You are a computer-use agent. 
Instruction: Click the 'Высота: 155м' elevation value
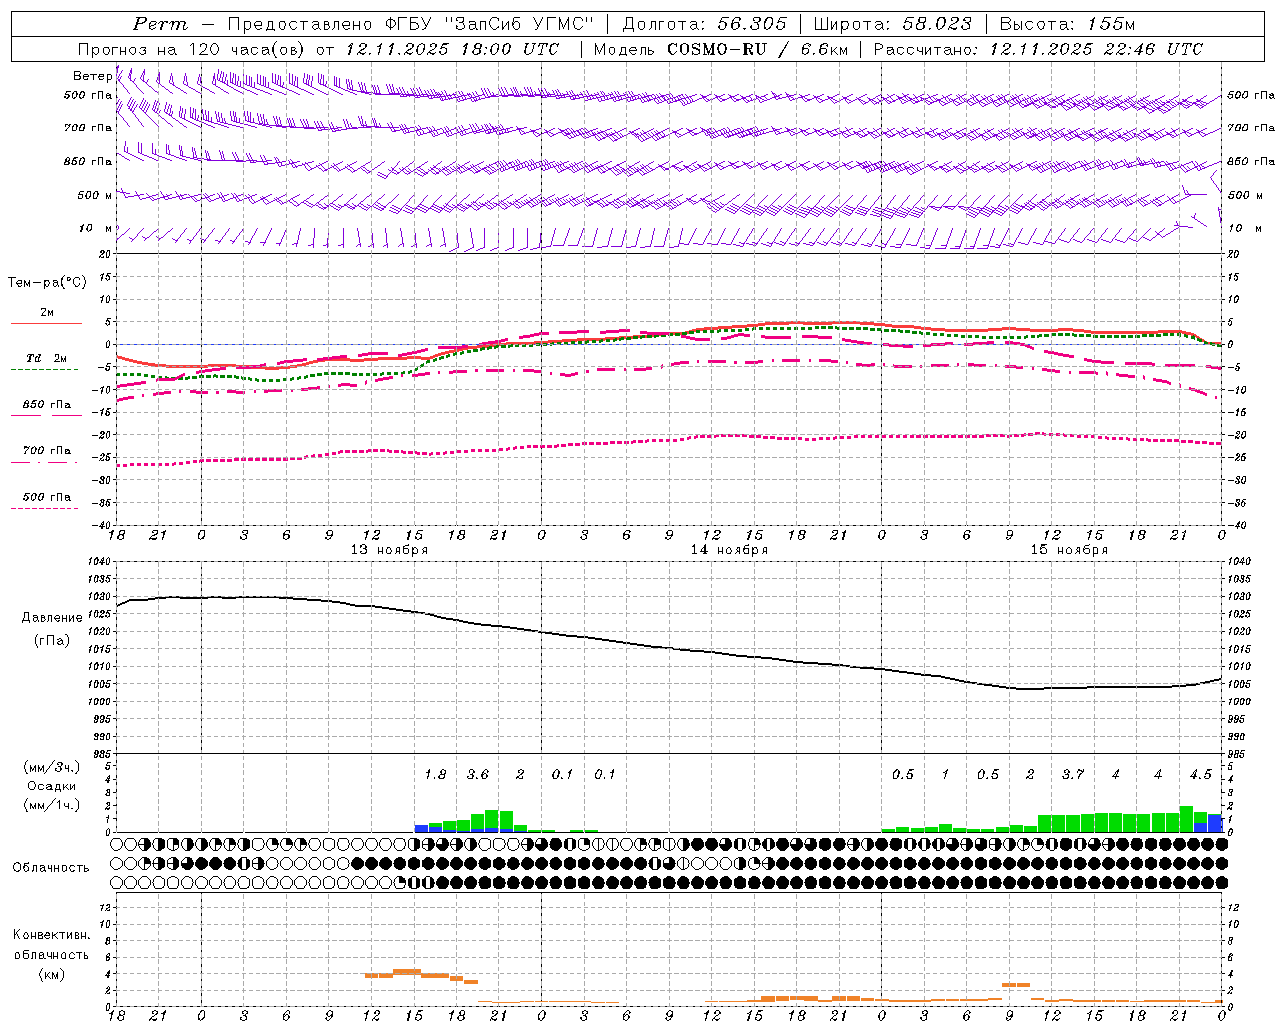point(1067,24)
